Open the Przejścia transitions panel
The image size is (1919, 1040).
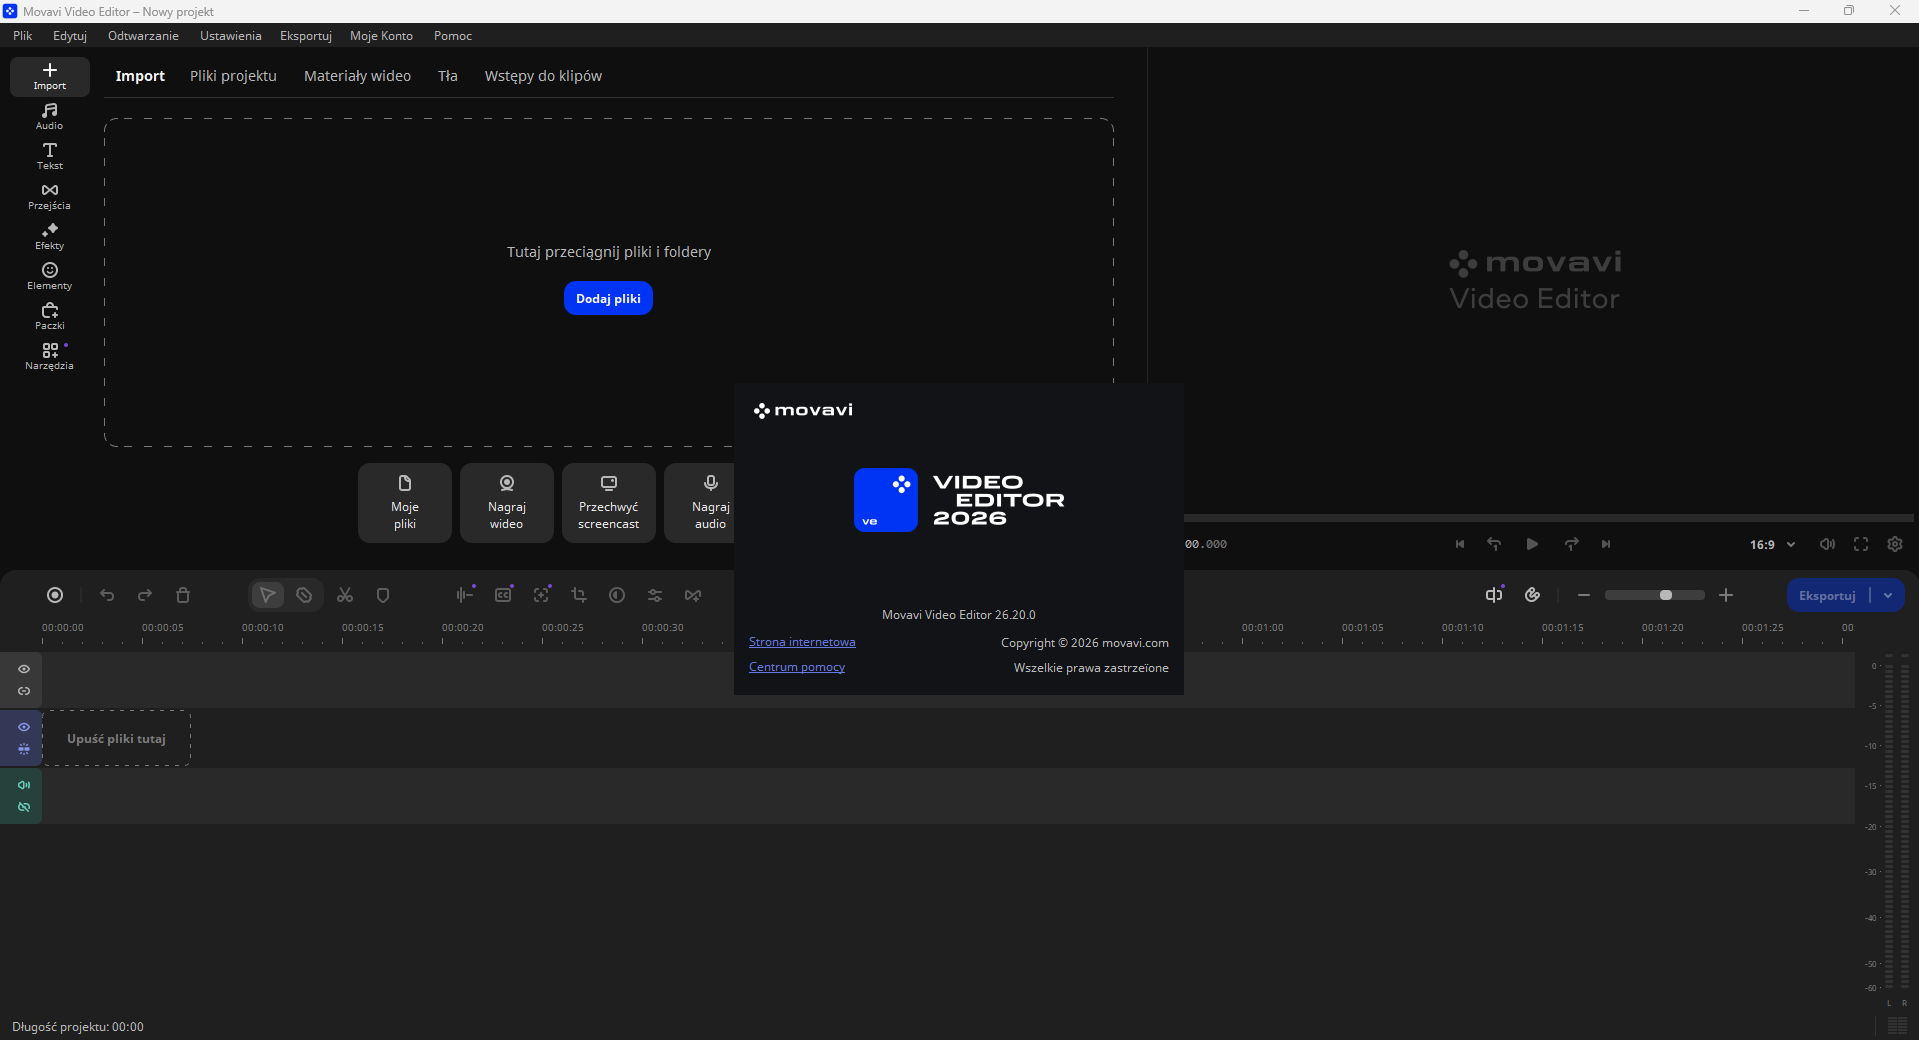[49, 196]
